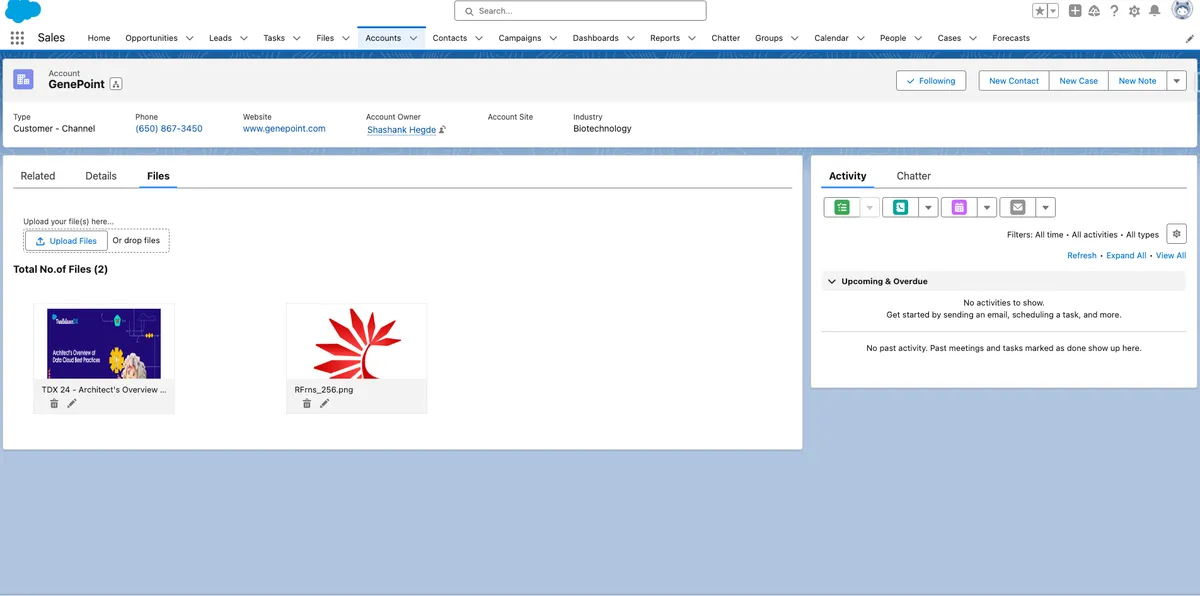
Task: Open the Opportunities tab dropdown chevron
Action: [189, 38]
